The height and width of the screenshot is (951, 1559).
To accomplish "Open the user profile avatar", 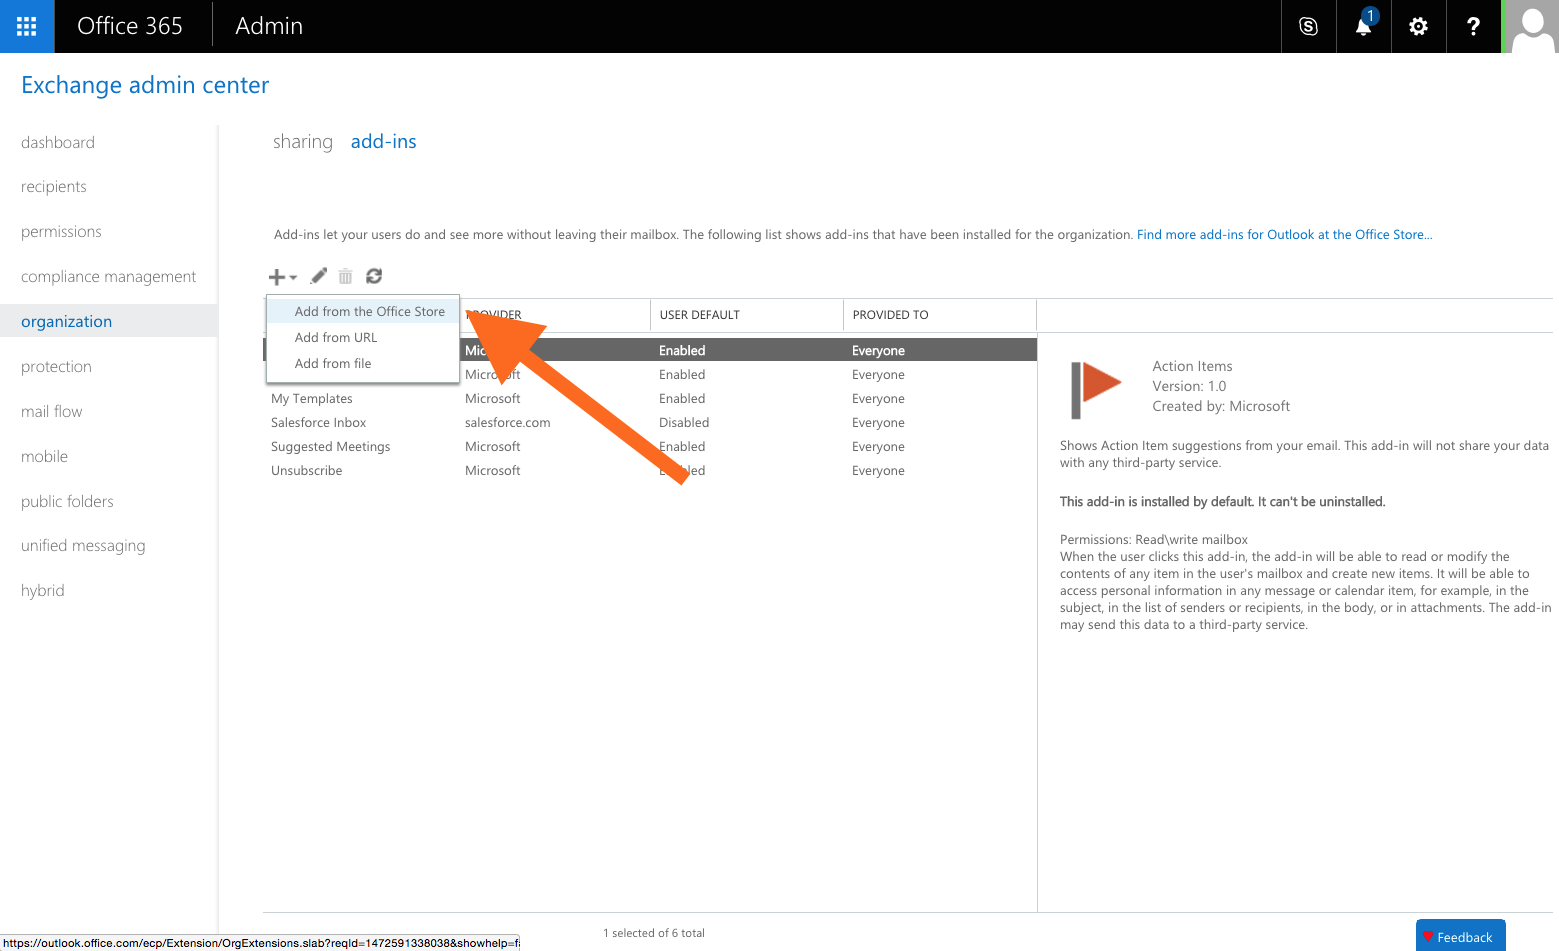I will (1532, 26).
